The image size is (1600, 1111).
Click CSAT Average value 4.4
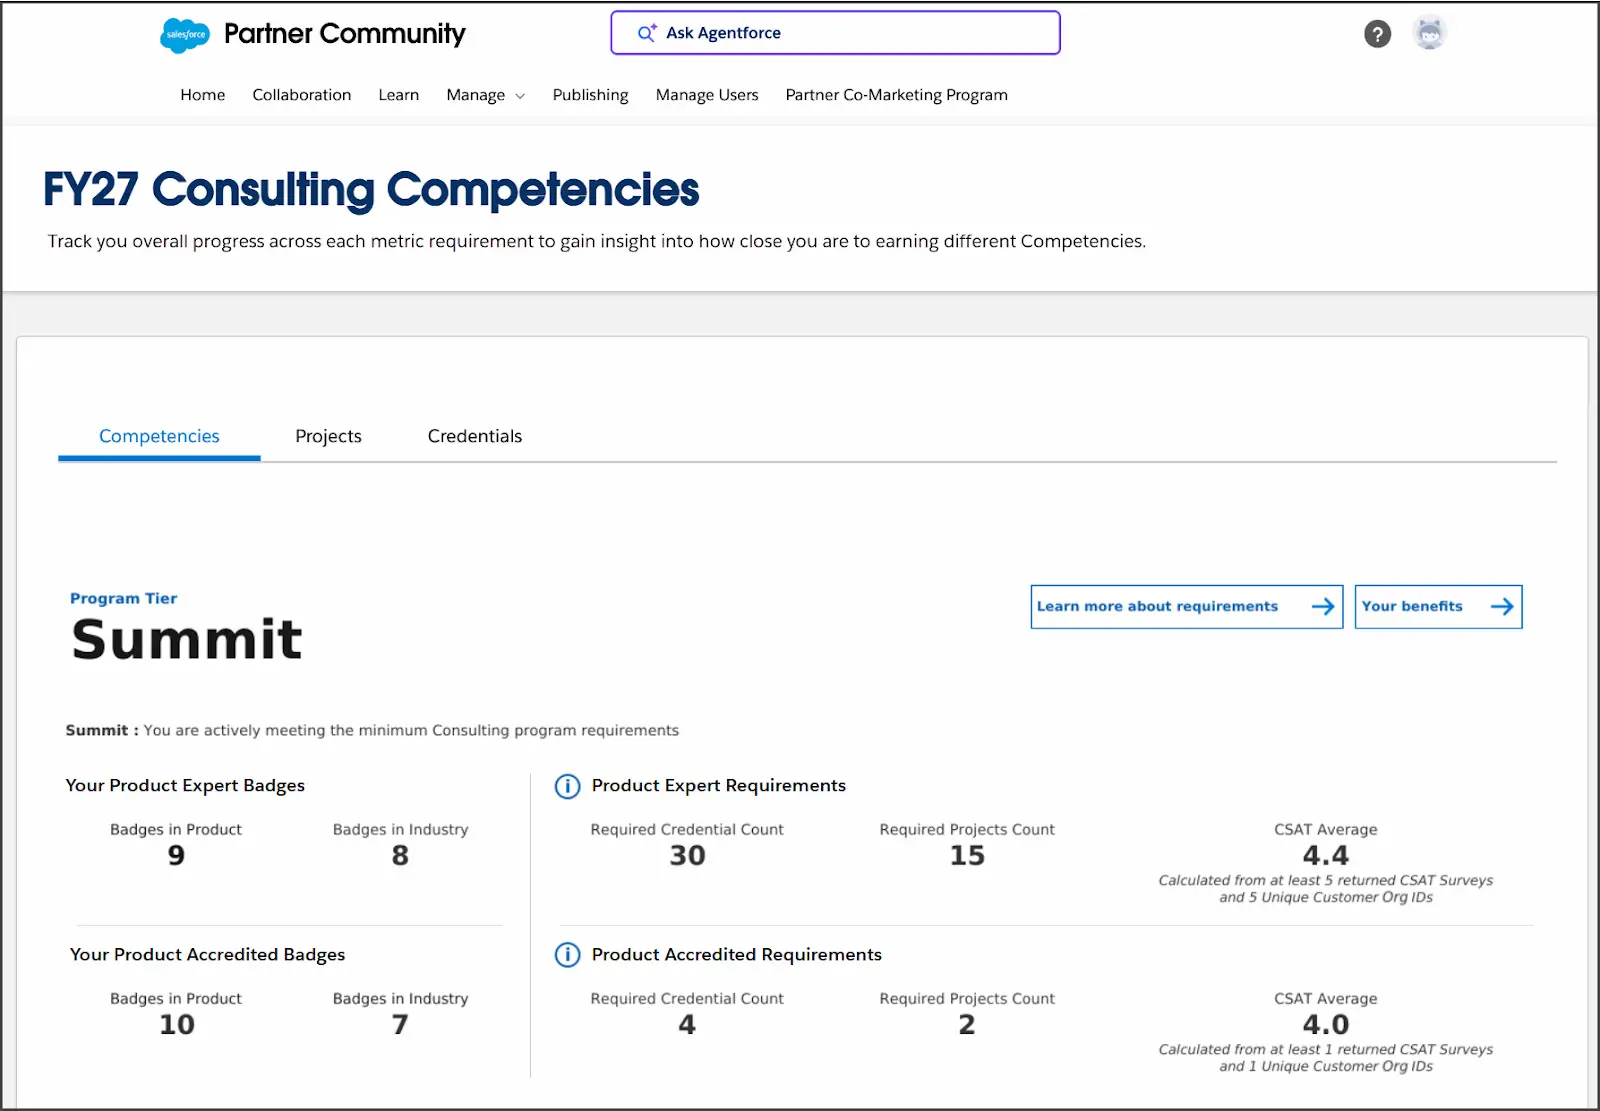(1326, 856)
